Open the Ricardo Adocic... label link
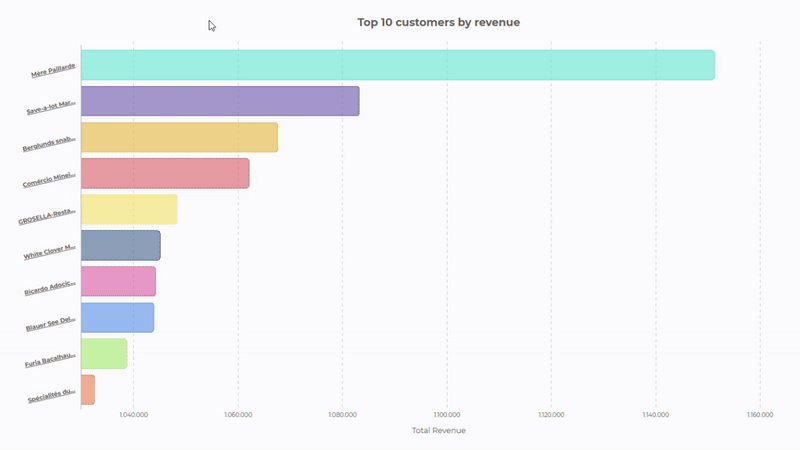This screenshot has width=800, height=450. click(x=48, y=288)
